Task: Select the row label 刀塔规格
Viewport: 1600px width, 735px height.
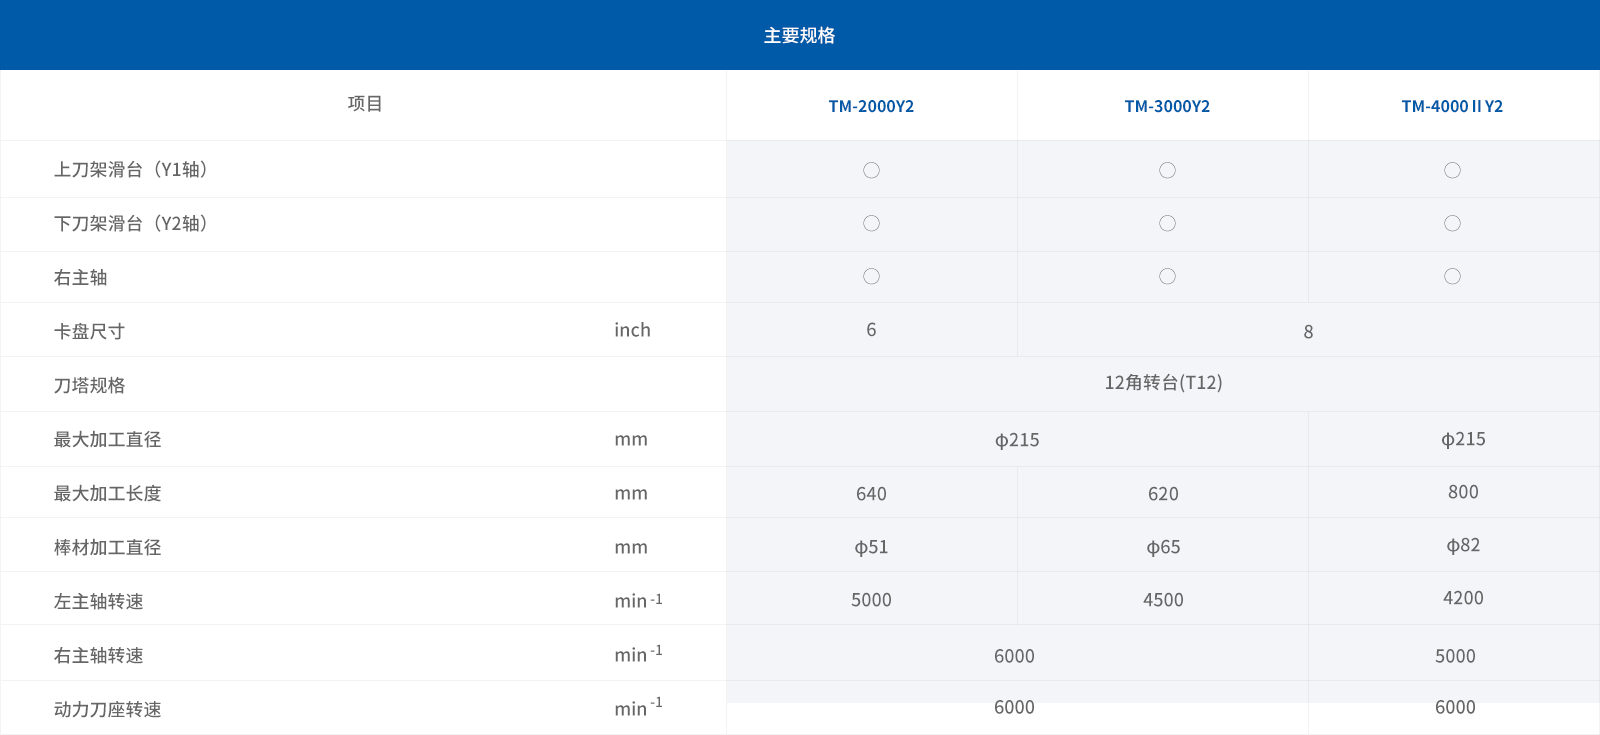Action: point(89,385)
